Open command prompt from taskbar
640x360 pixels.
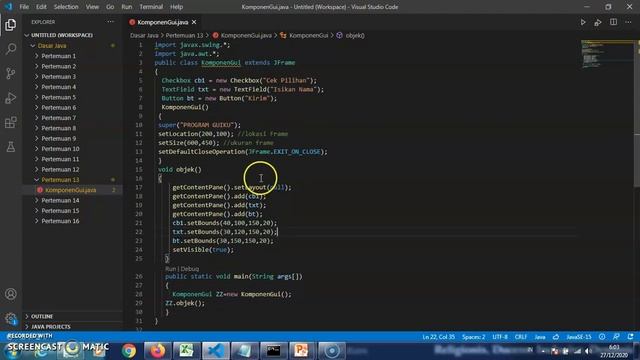(273, 351)
